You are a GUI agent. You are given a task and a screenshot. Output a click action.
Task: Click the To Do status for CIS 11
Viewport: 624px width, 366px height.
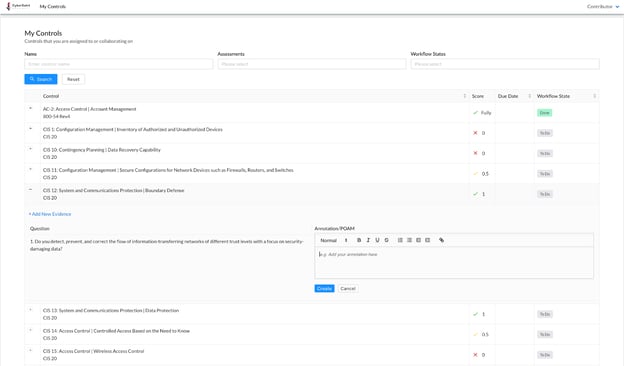[x=545, y=174]
